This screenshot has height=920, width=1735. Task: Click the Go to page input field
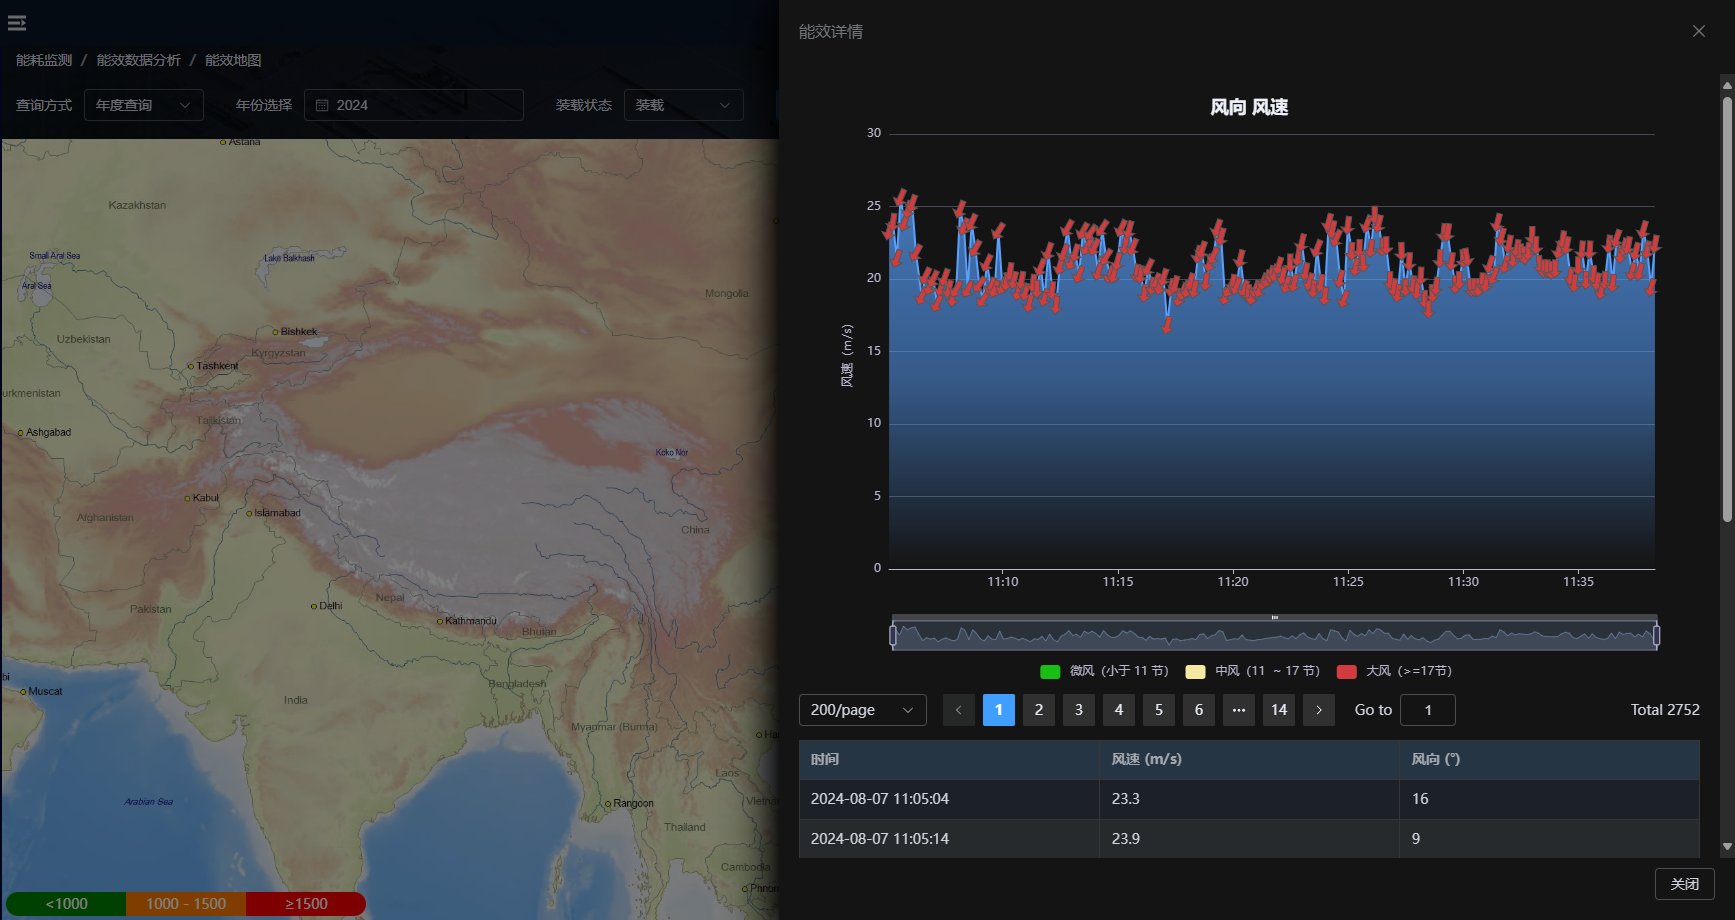point(1427,710)
